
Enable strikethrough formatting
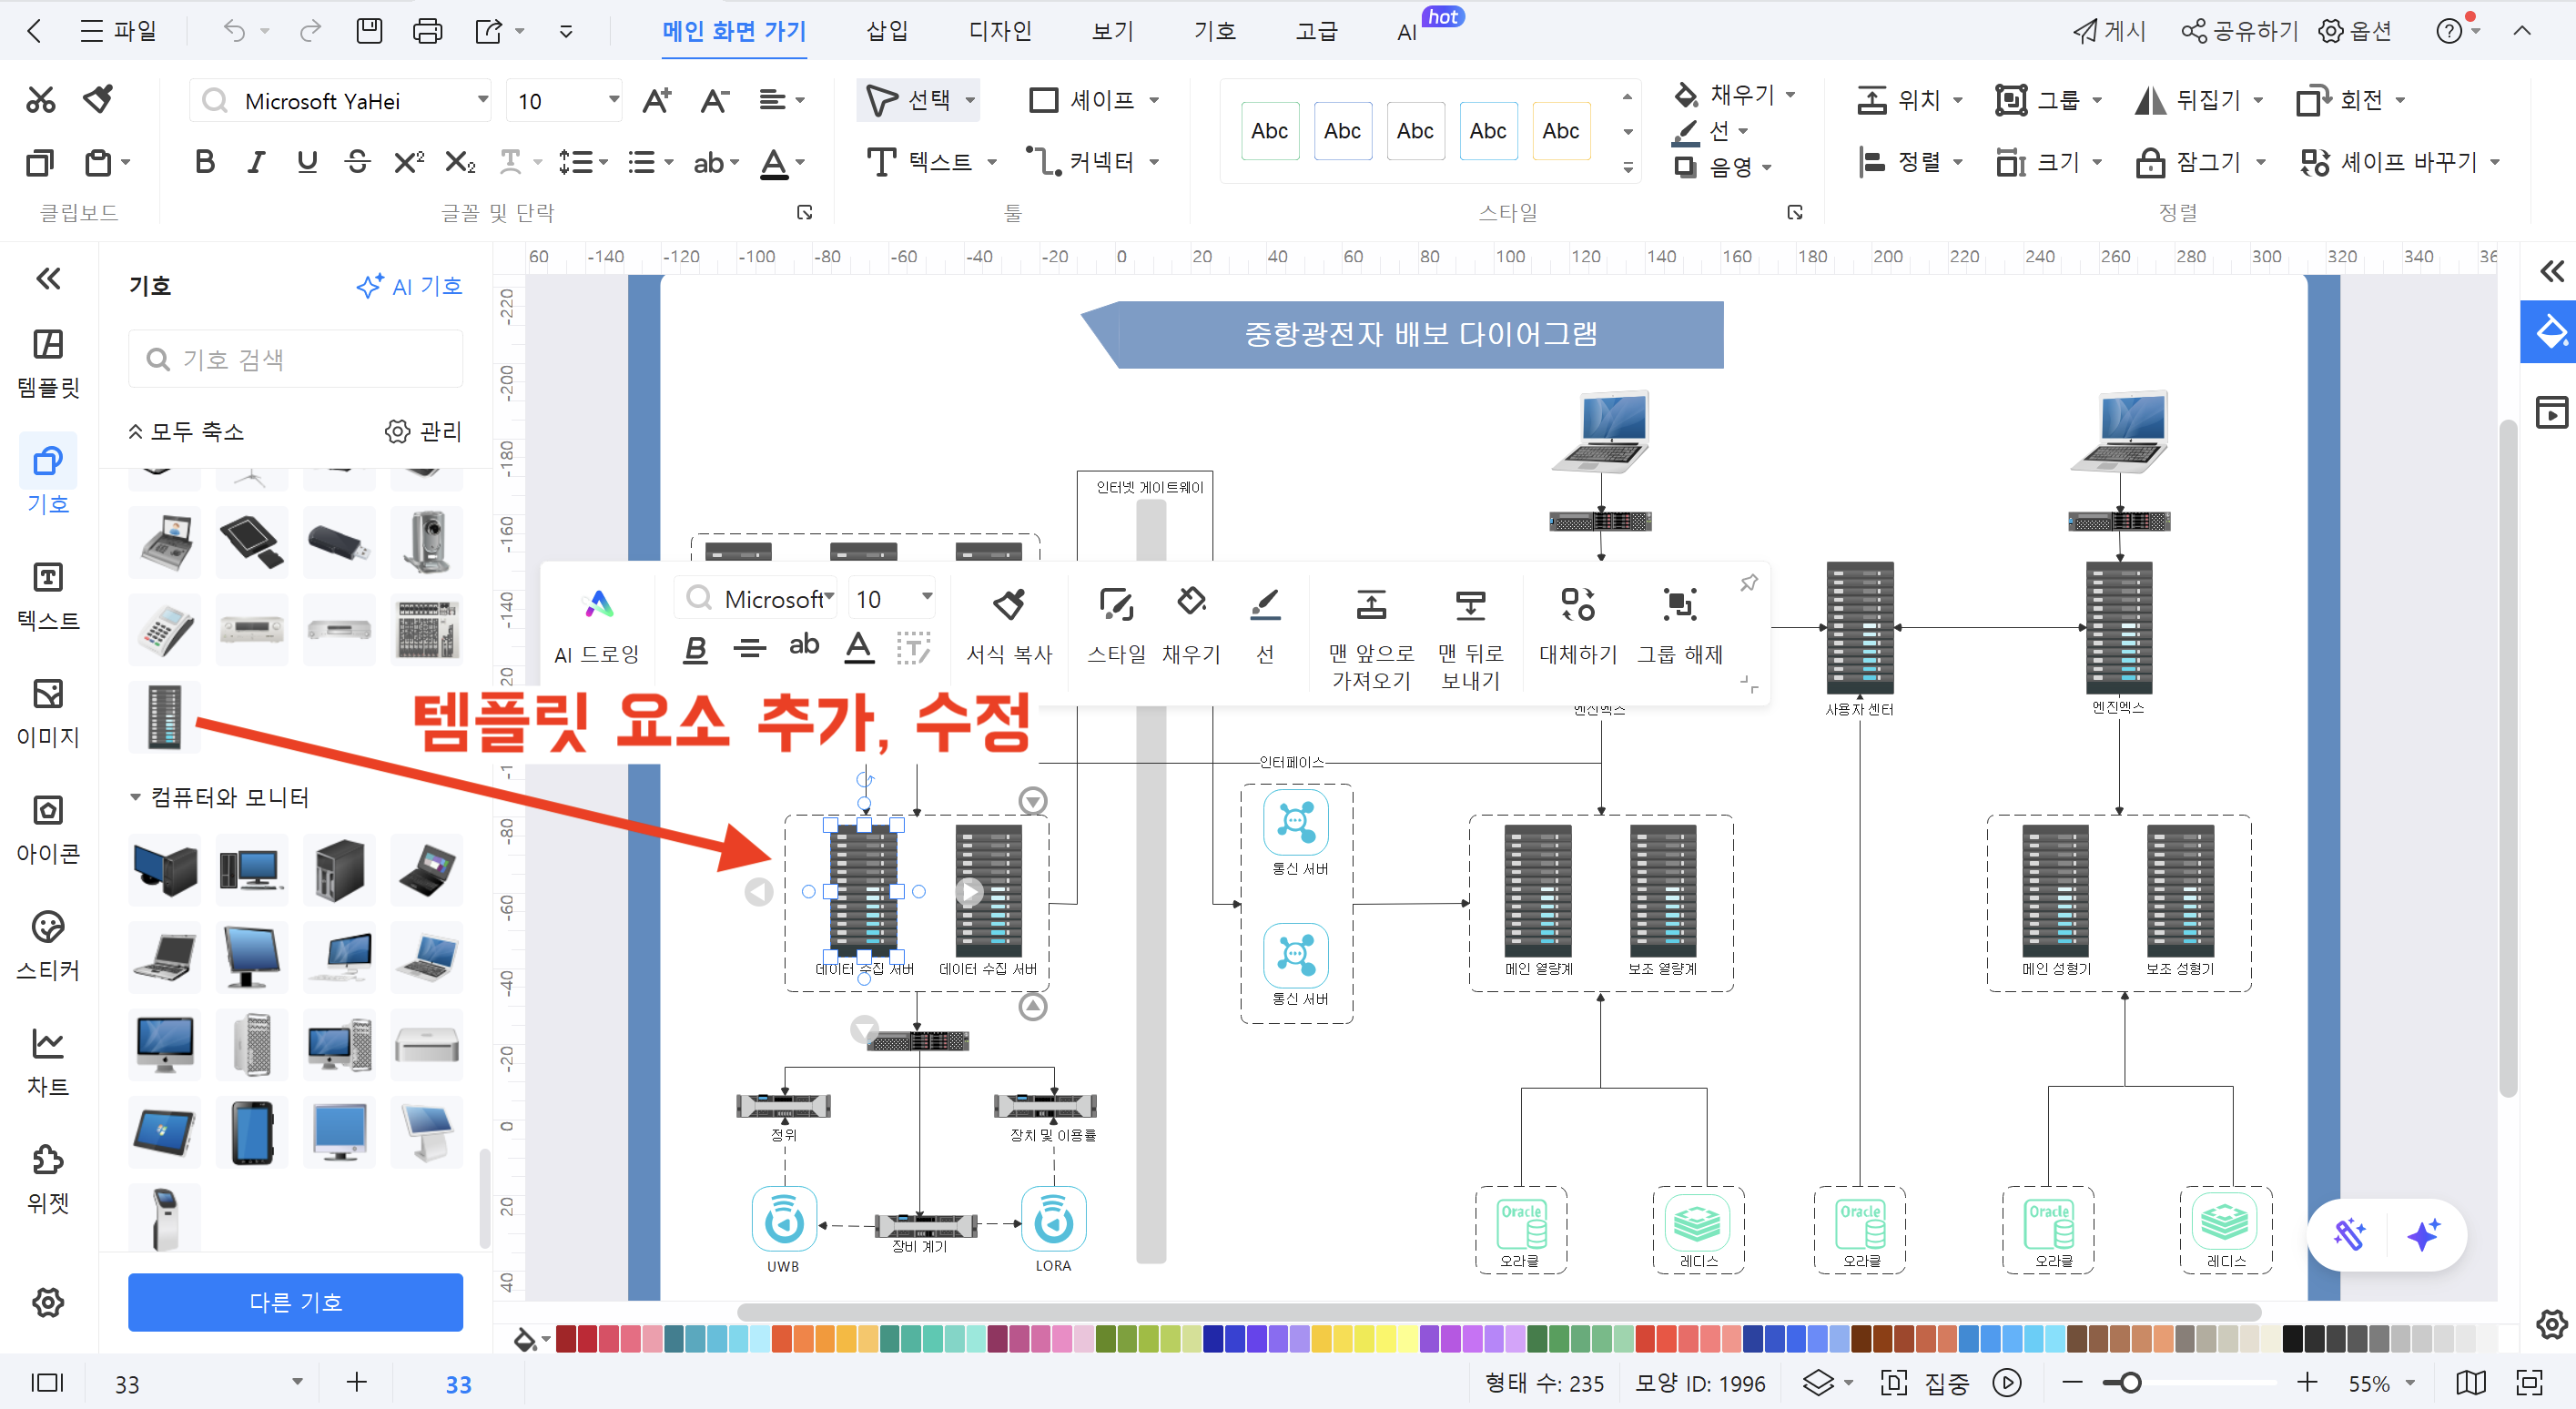coord(357,161)
